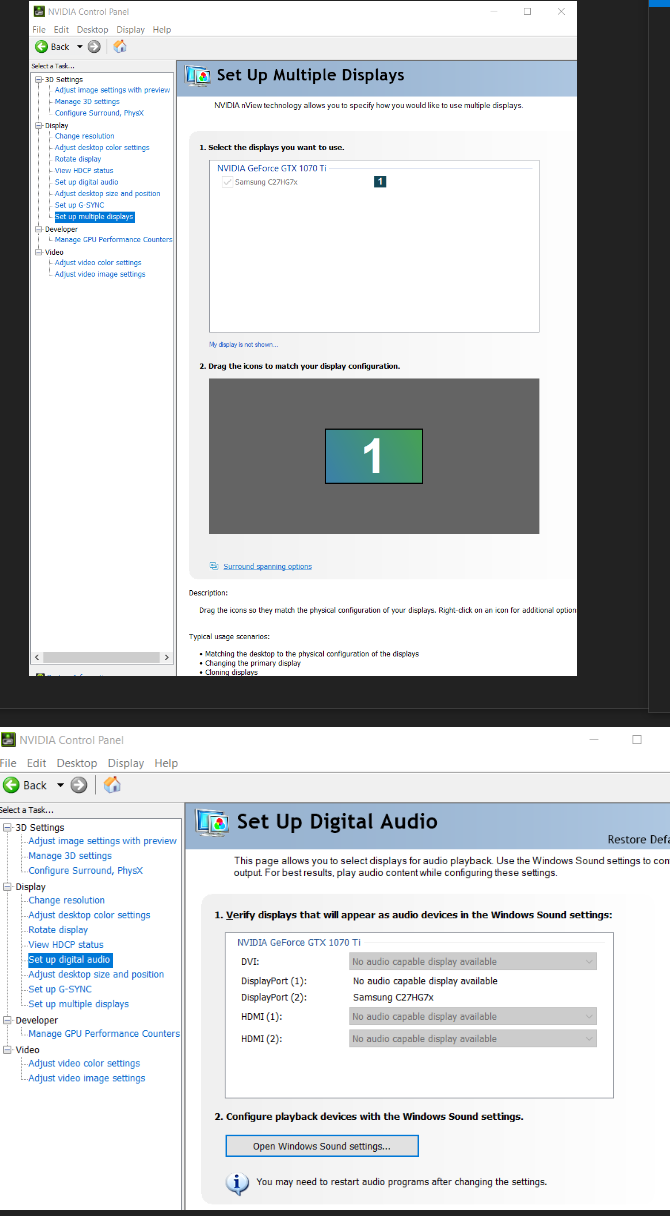Click info icon next to restart audio programs note
Screen dimensions: 670x1216
pos(237,1183)
